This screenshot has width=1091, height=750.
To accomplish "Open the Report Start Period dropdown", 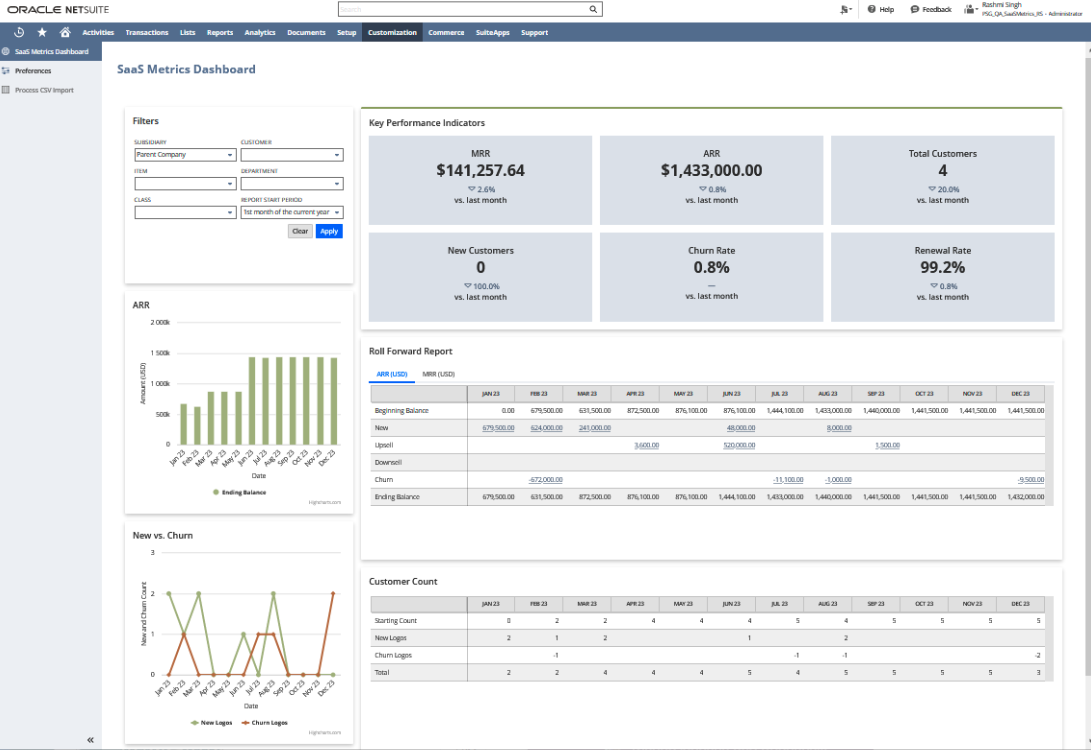I will pyautogui.click(x=292, y=212).
